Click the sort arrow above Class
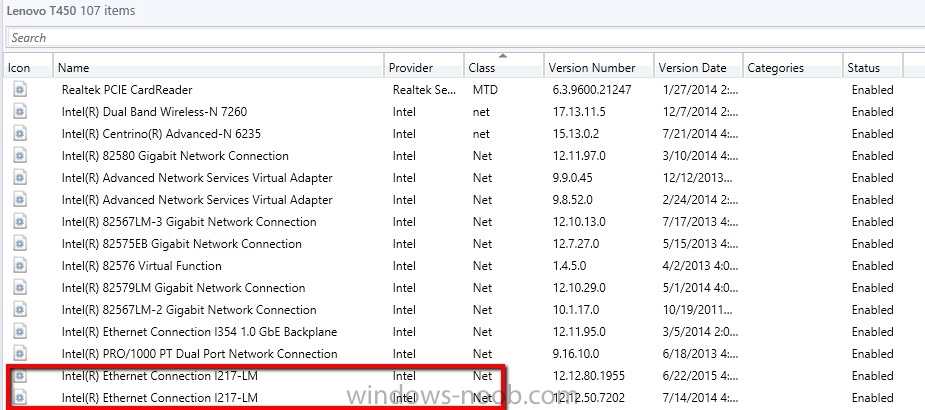This screenshot has height=410, width=925. coord(503,56)
